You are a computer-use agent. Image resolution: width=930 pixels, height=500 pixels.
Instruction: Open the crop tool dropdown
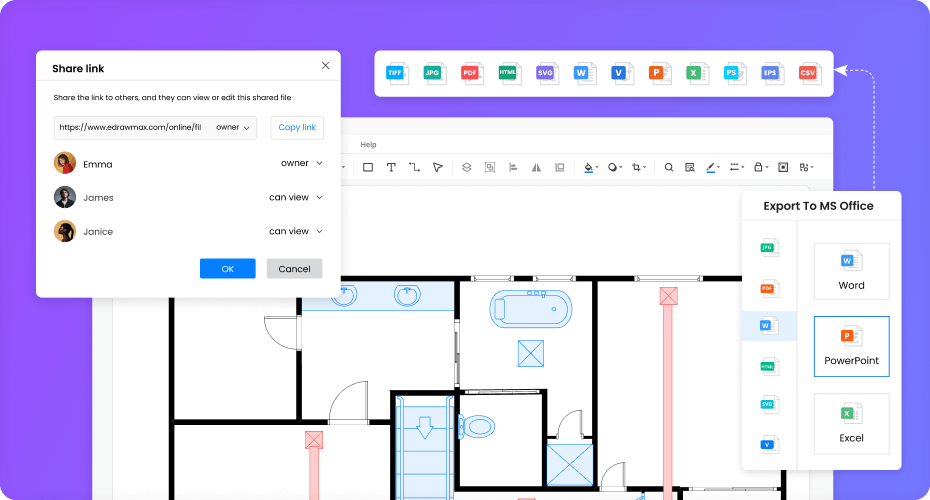pos(639,167)
